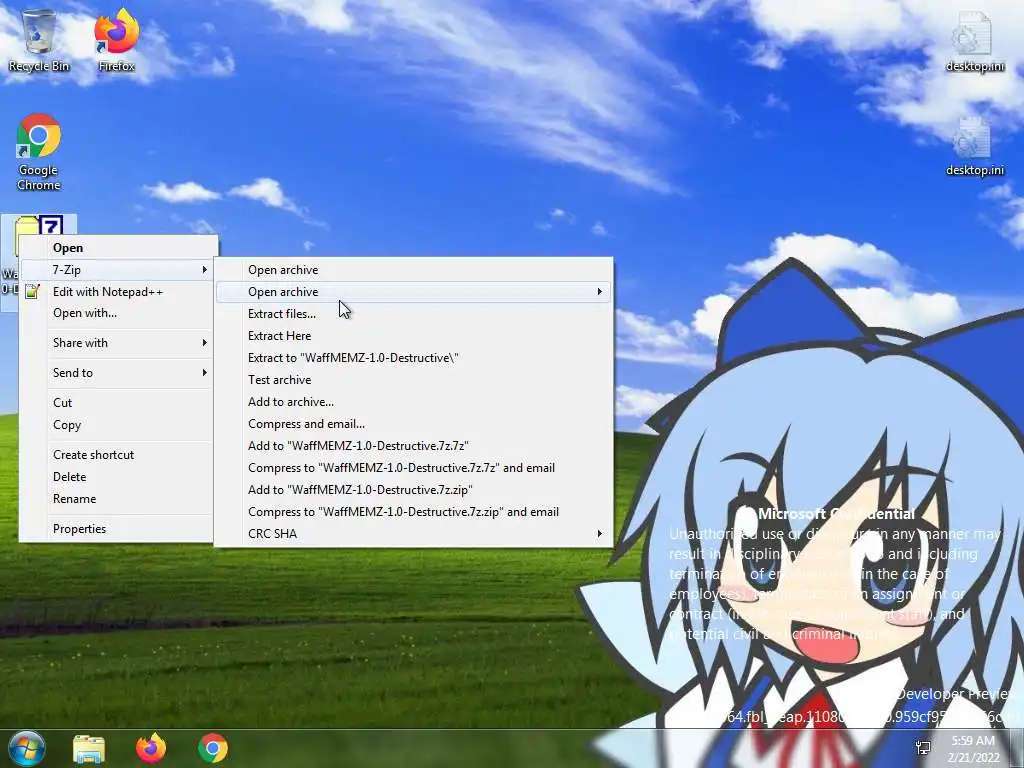Expand the CRC SHA submenu
Screen dimensions: 1024x768
coord(413,534)
